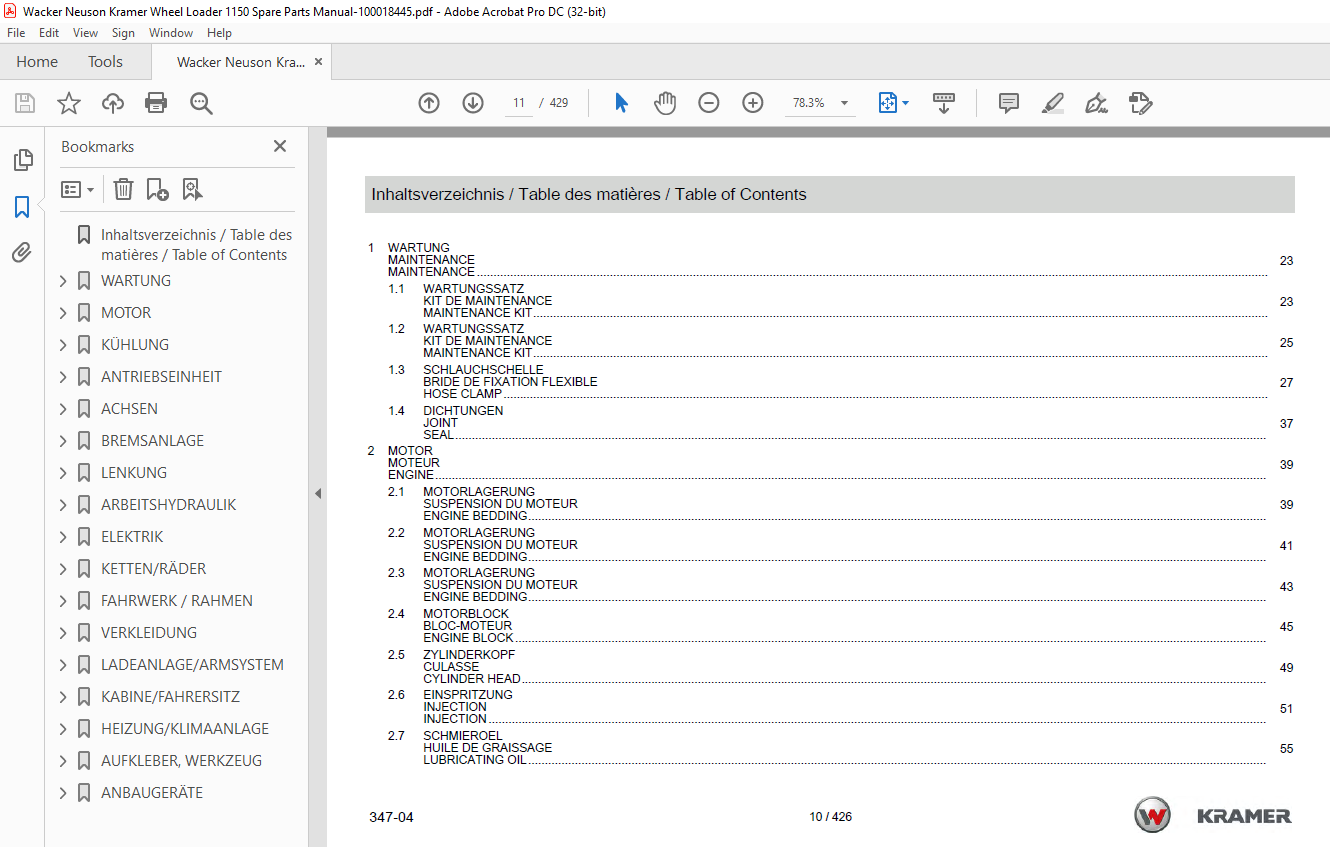Add a new bookmark icon
The image size is (1330, 847).
(157, 189)
